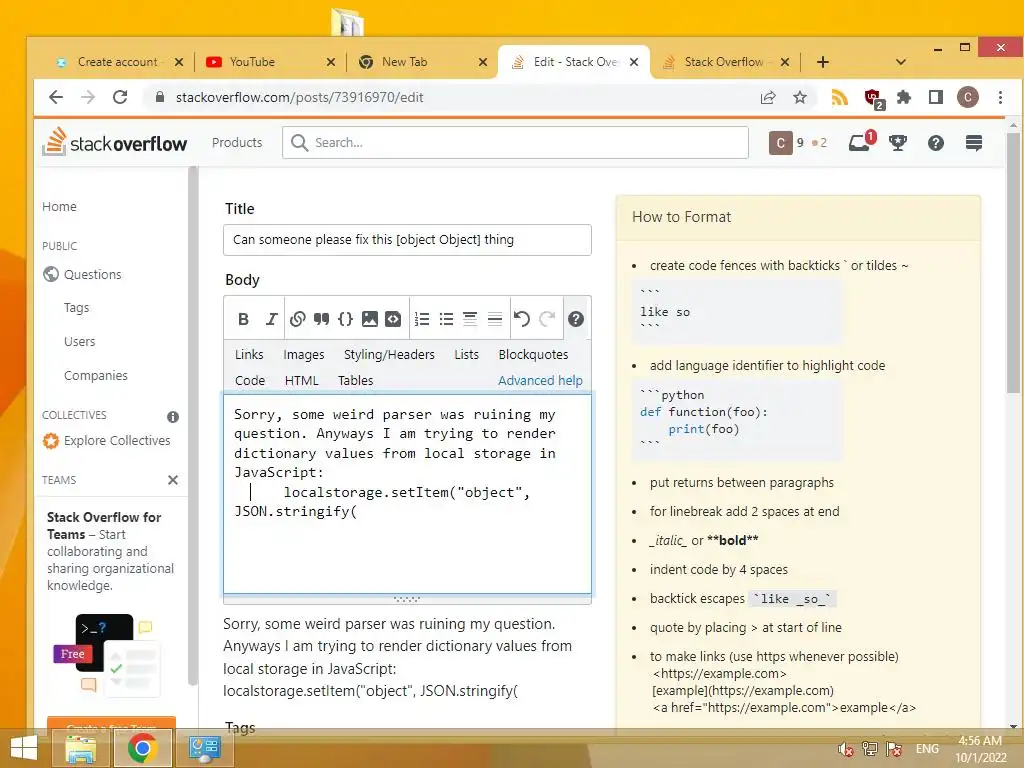1024x768 pixels.
Task: Open editor formatting help question icon
Action: [575, 319]
